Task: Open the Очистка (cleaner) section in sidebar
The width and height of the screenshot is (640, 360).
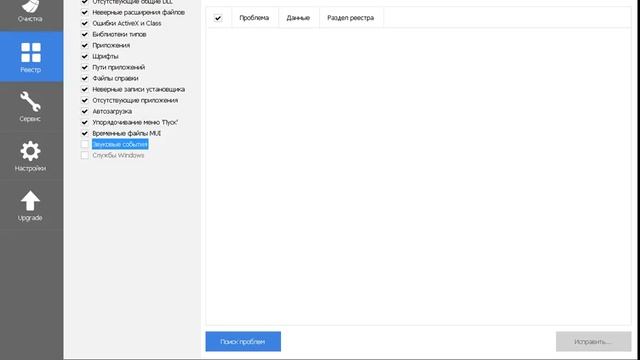Action: tap(30, 12)
